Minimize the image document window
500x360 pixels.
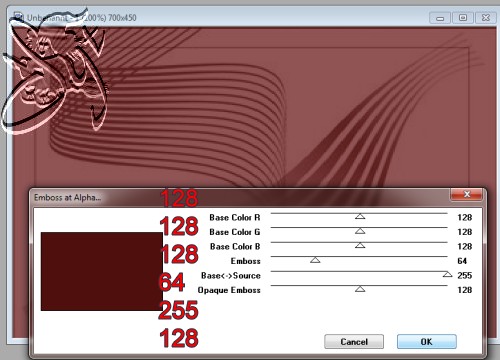[x=440, y=18]
